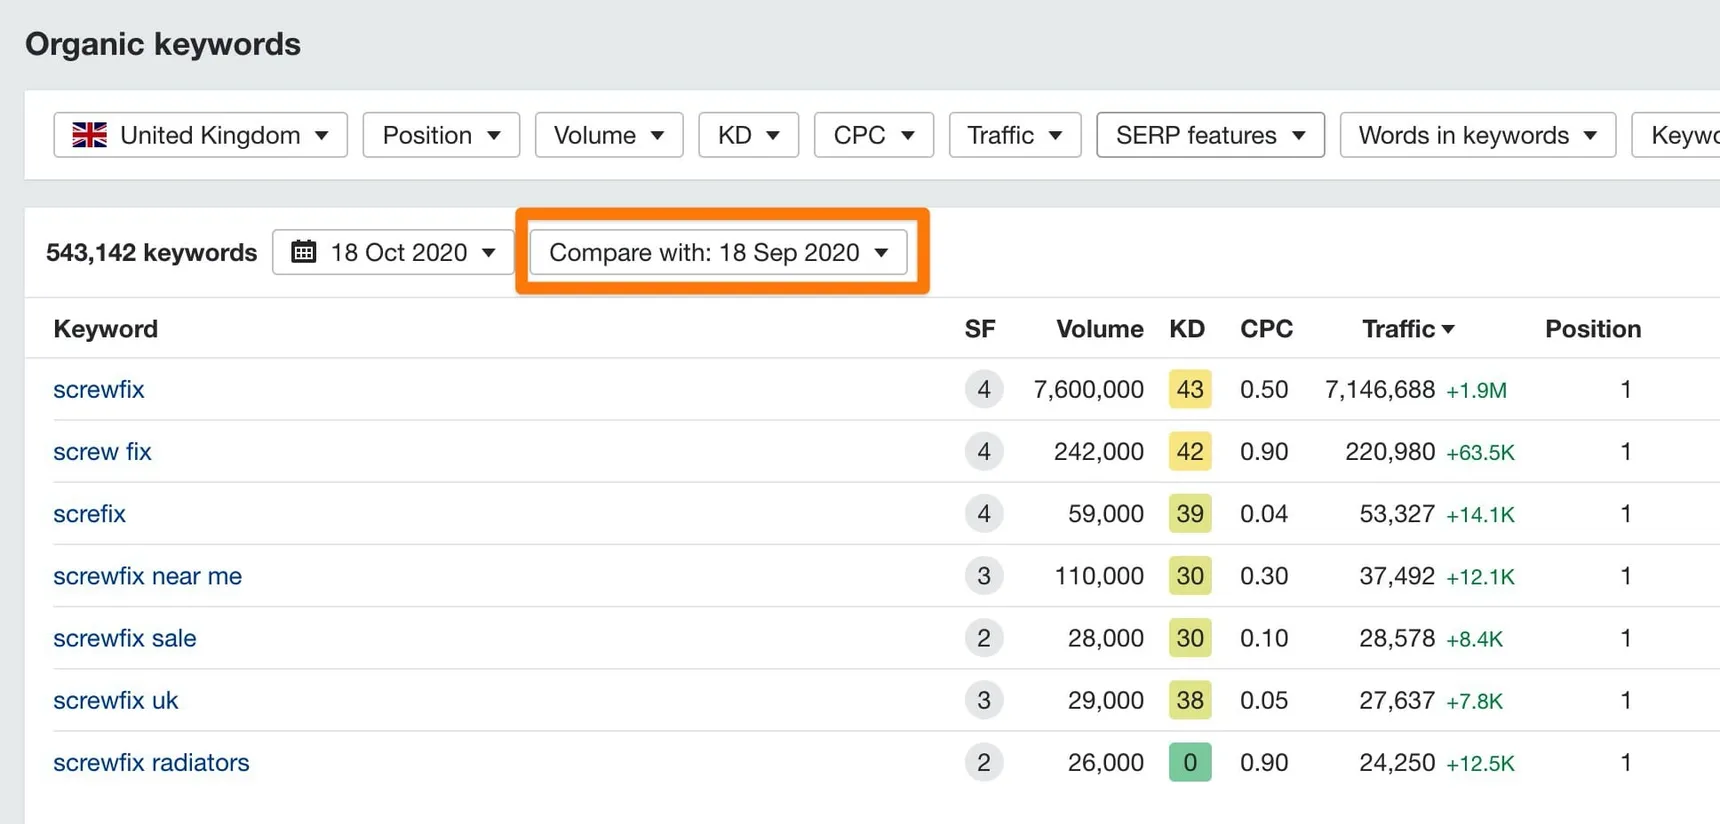Open the Traffic filter dropdown
Image resolution: width=1720 pixels, height=824 pixels.
tap(1015, 135)
